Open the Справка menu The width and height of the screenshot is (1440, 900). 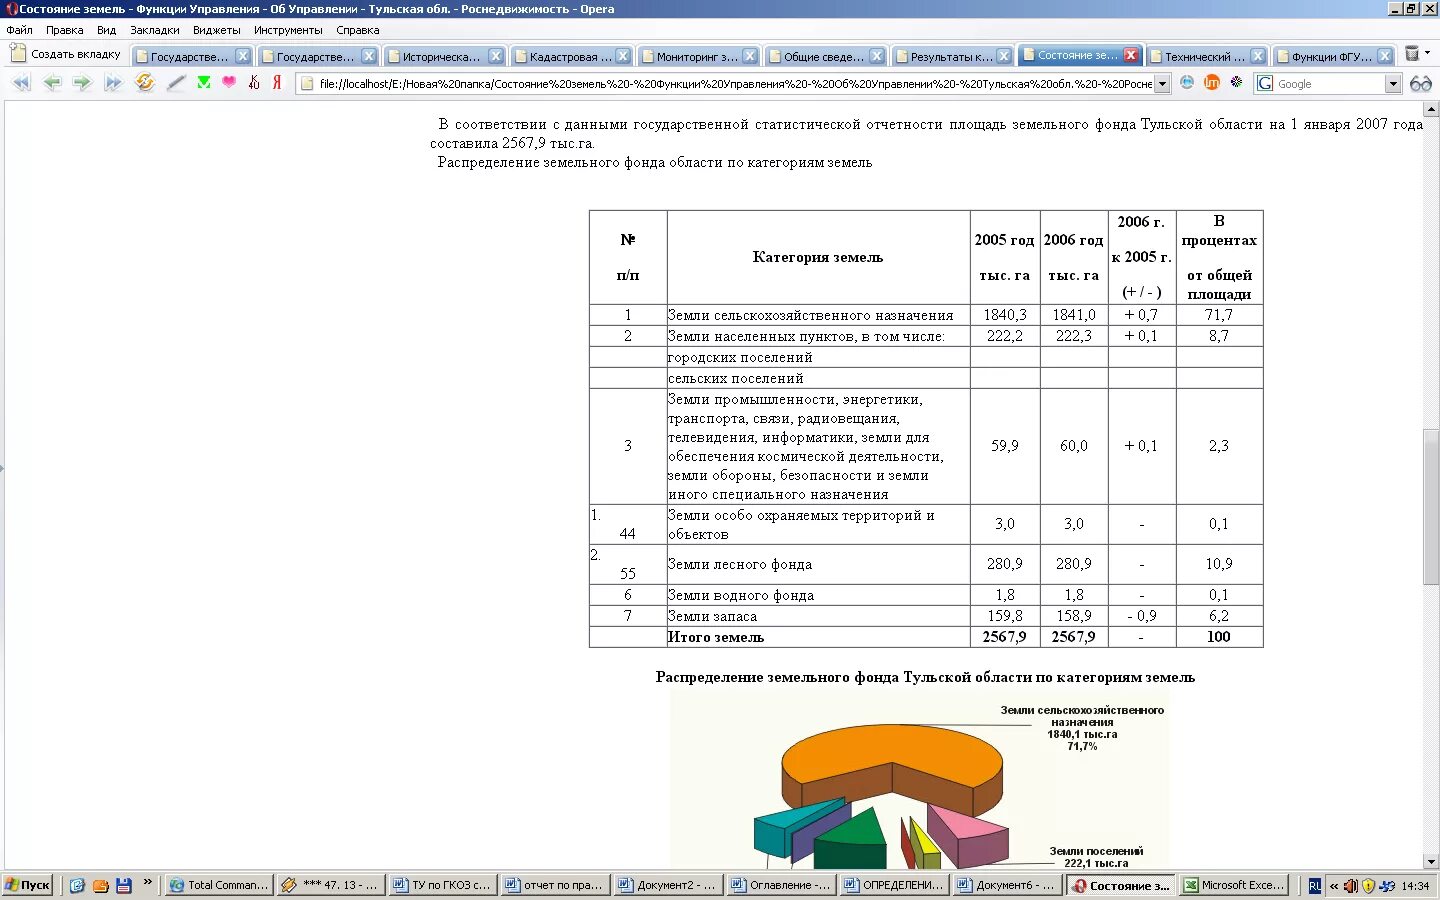pyautogui.click(x=358, y=30)
